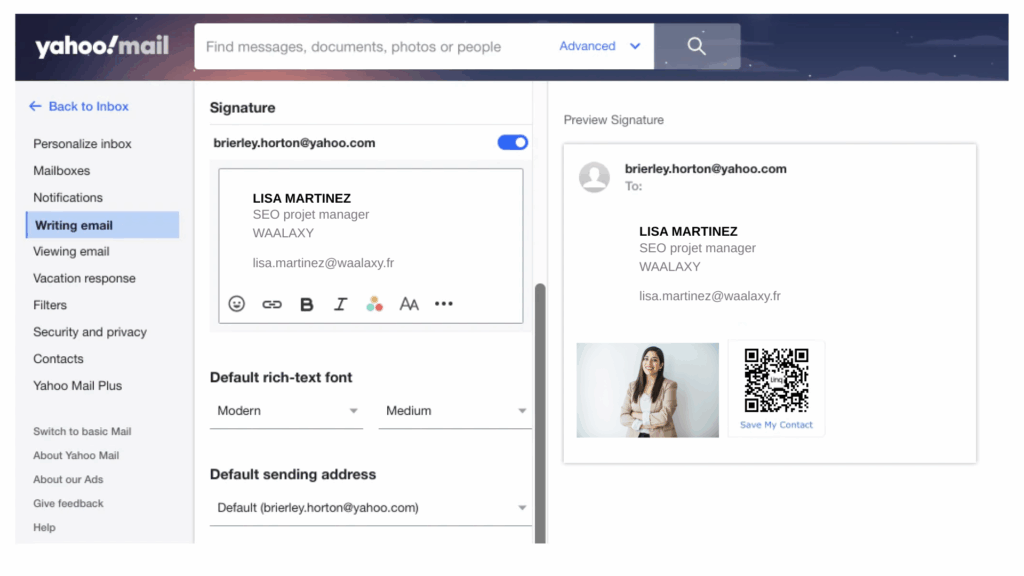The image size is (1024, 576).
Task: Open Save My Contact in the signature preview
Action: (776, 424)
